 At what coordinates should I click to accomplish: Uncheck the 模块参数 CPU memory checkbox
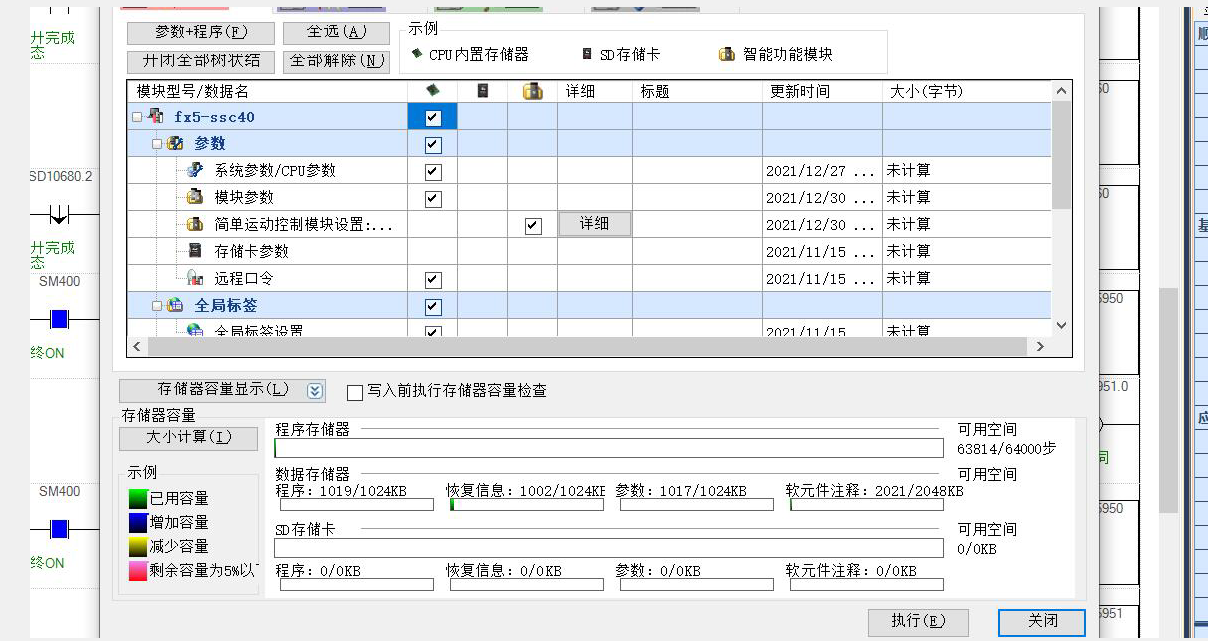coord(433,198)
